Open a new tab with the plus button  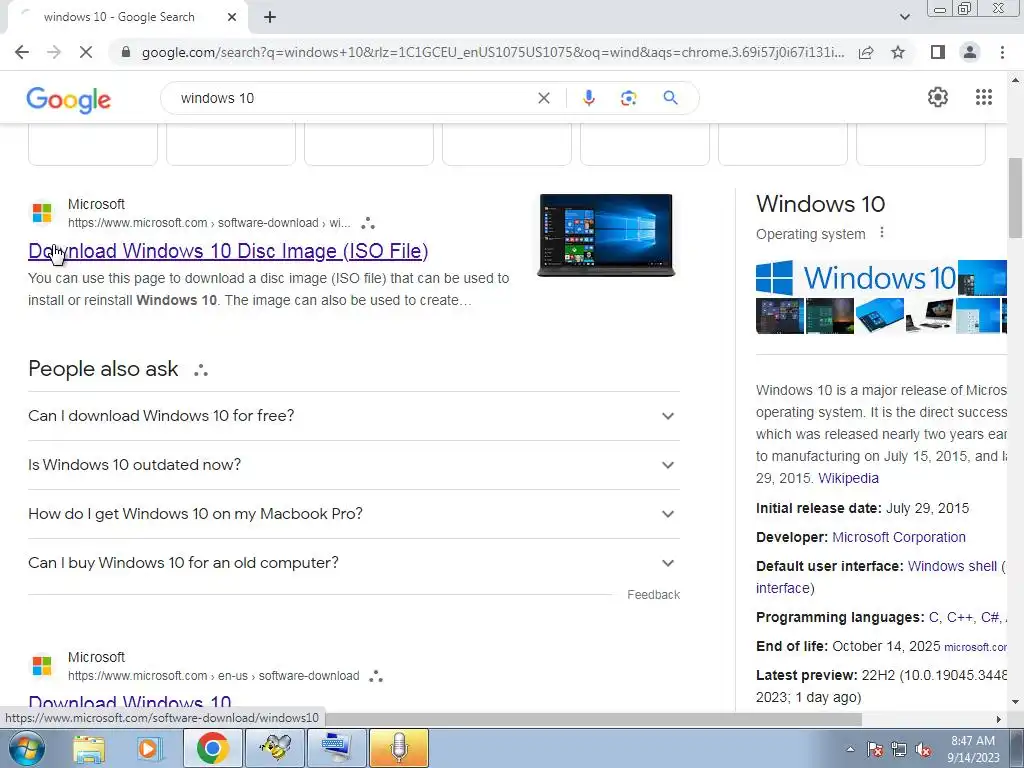(270, 17)
